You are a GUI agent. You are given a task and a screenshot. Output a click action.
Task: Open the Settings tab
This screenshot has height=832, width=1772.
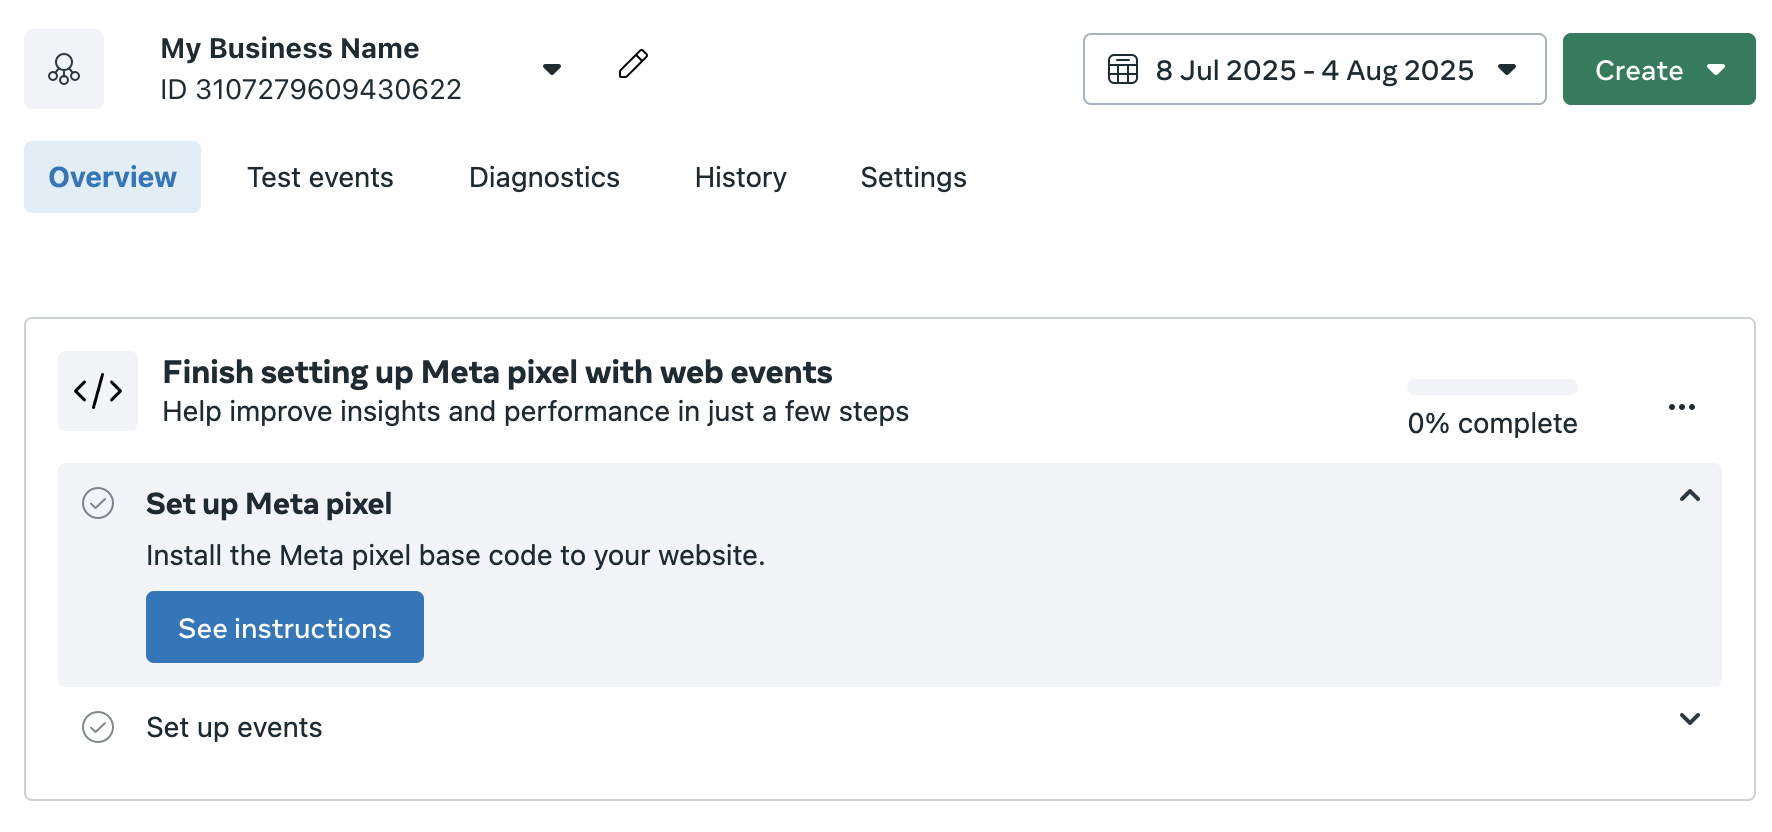(x=913, y=177)
